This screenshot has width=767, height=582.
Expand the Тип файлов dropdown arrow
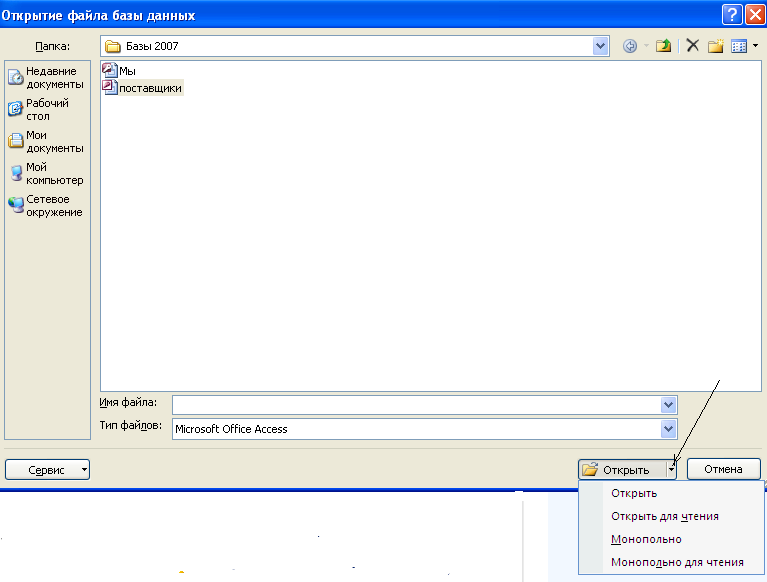click(x=668, y=429)
